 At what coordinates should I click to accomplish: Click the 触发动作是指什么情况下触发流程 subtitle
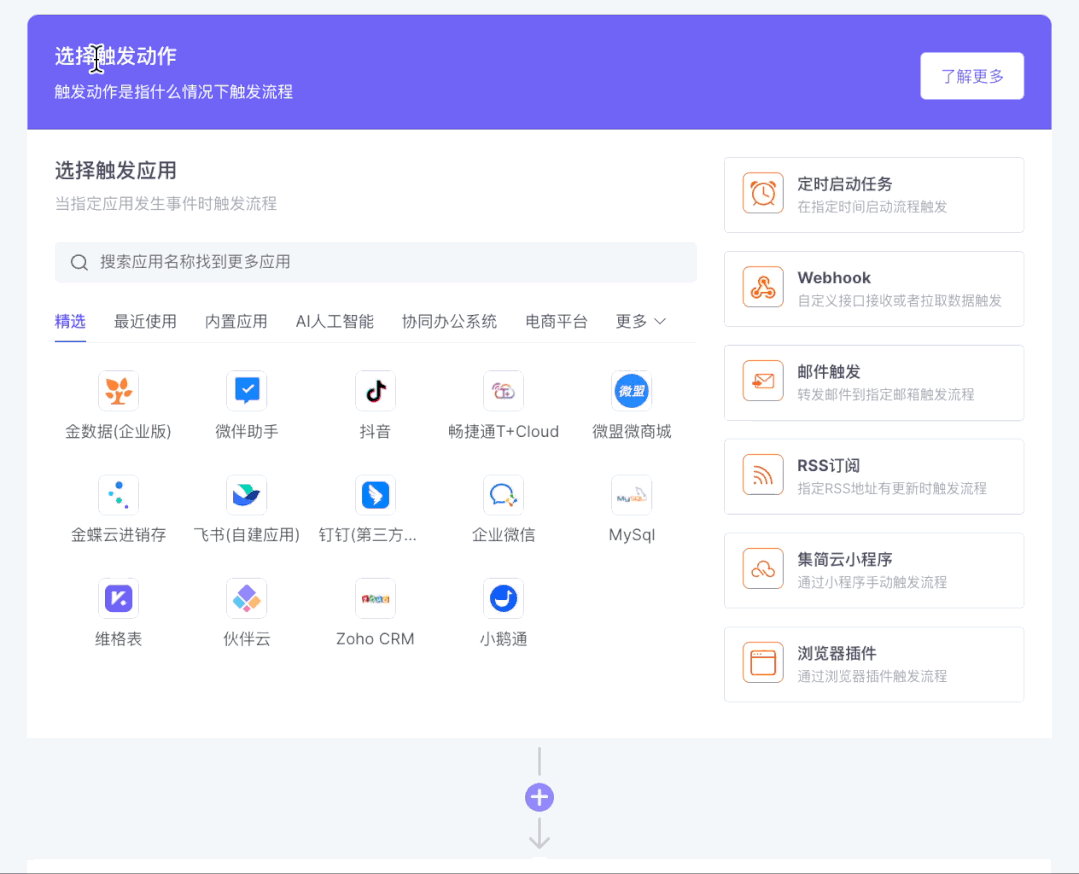pos(173,92)
